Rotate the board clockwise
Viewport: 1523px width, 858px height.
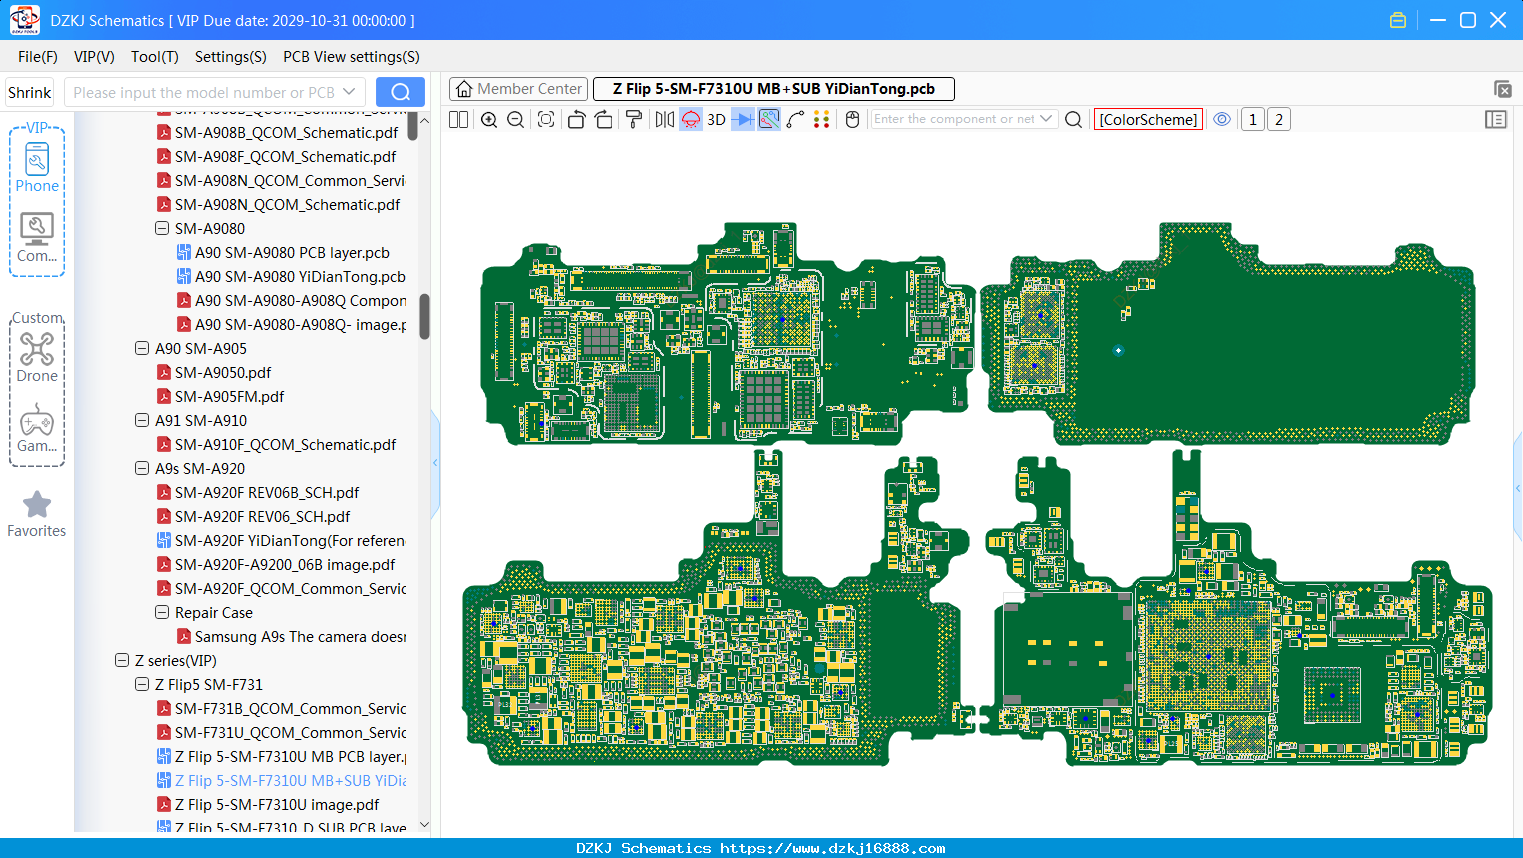coord(603,119)
